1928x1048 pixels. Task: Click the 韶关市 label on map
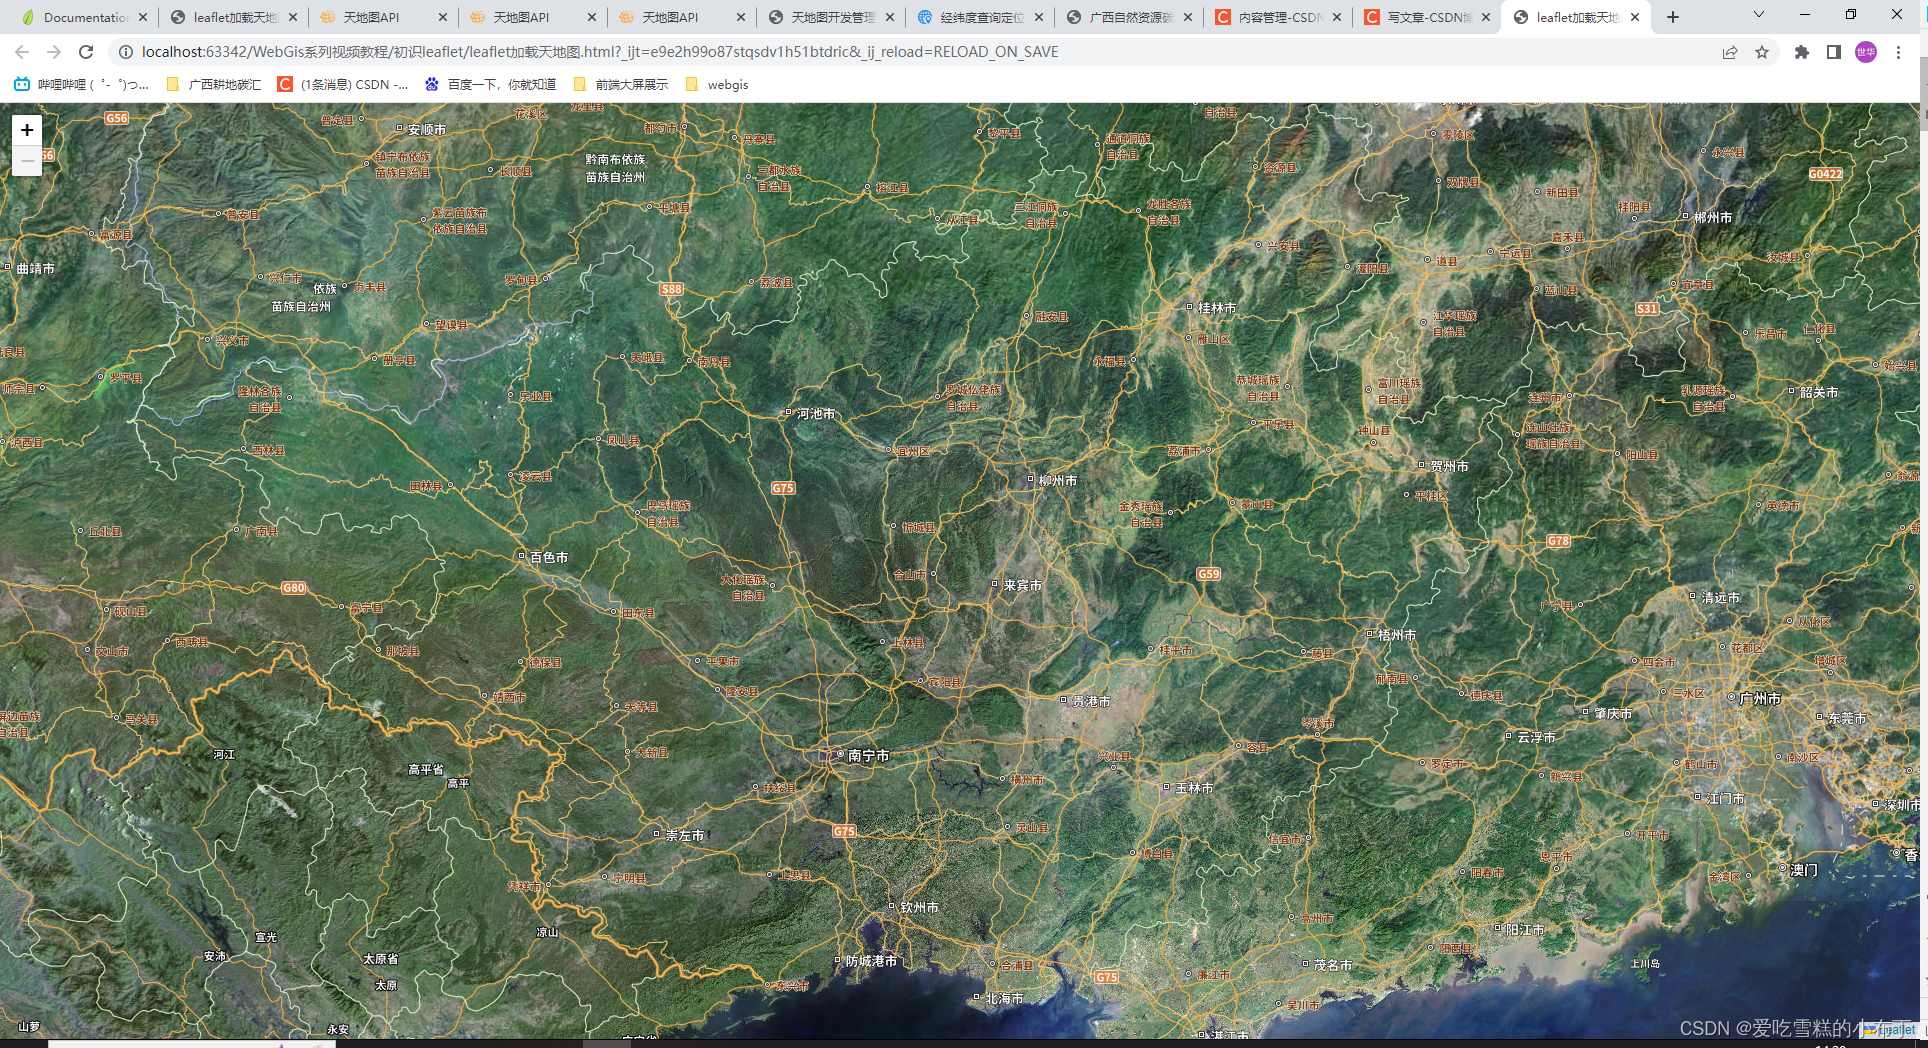tap(1819, 392)
